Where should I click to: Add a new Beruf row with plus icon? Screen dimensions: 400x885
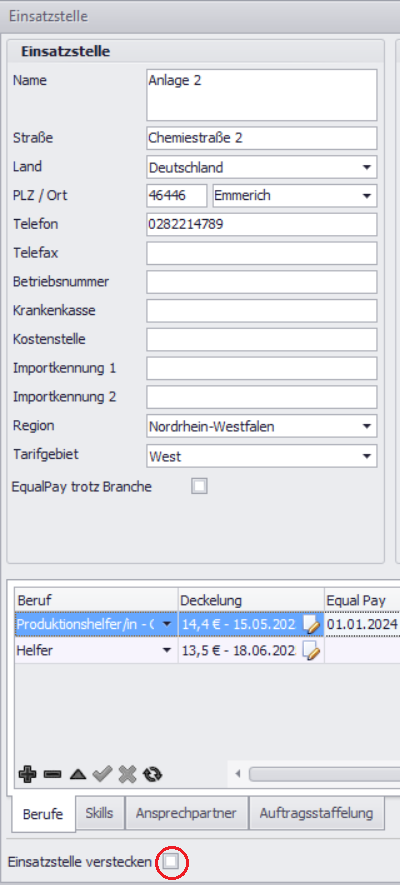tap(27, 774)
